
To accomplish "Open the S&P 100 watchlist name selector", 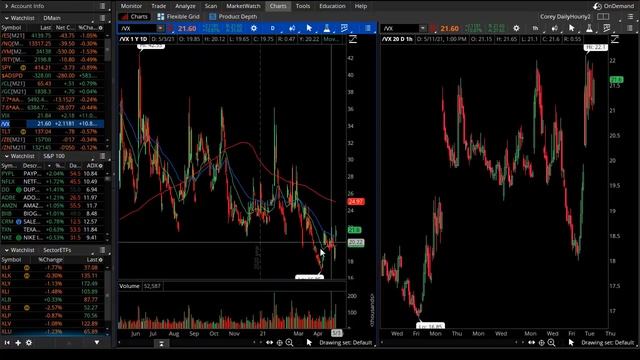I will pos(54,156).
